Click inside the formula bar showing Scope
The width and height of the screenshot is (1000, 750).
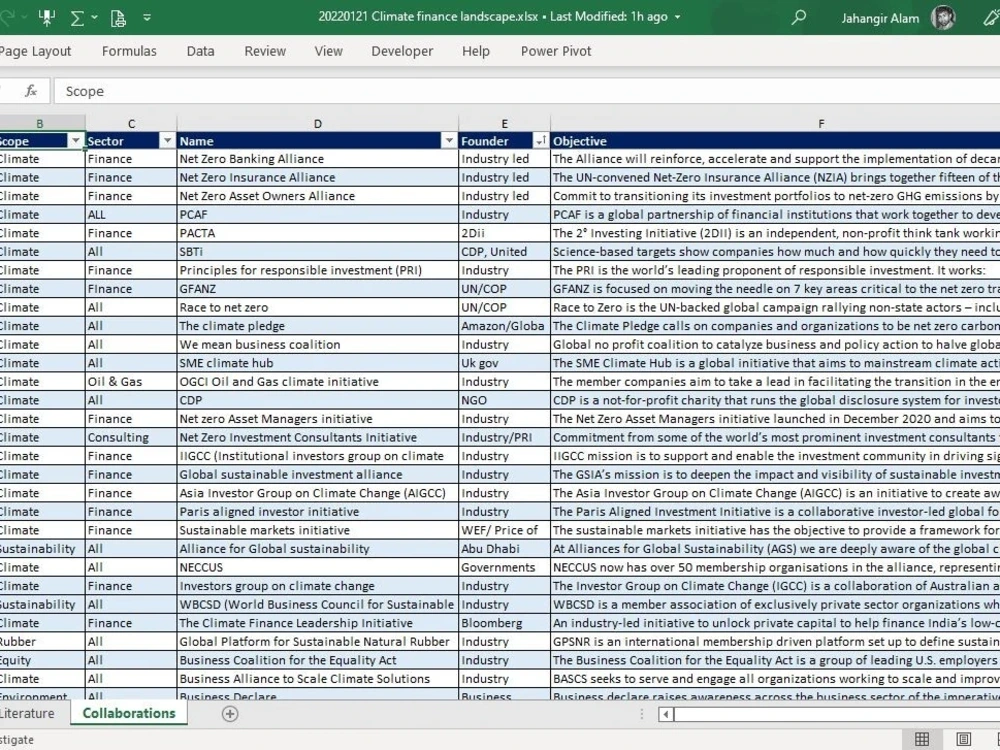click(x=527, y=91)
